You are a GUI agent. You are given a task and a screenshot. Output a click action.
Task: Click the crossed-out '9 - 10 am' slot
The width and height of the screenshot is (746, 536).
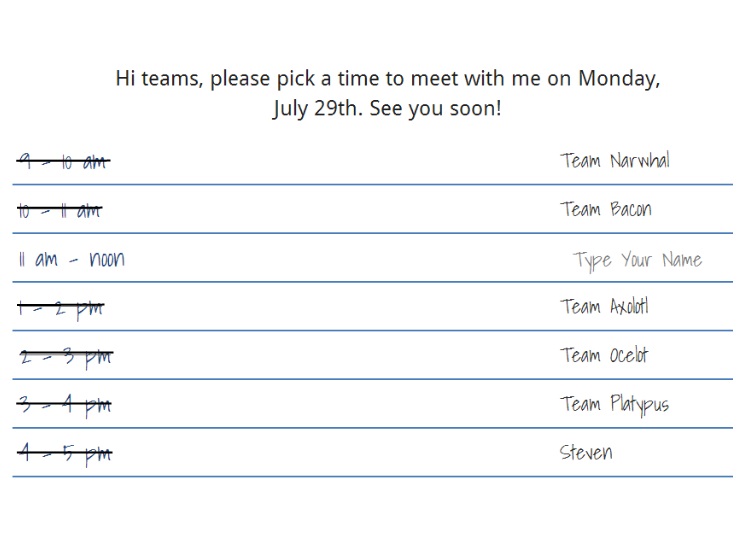coord(63,161)
